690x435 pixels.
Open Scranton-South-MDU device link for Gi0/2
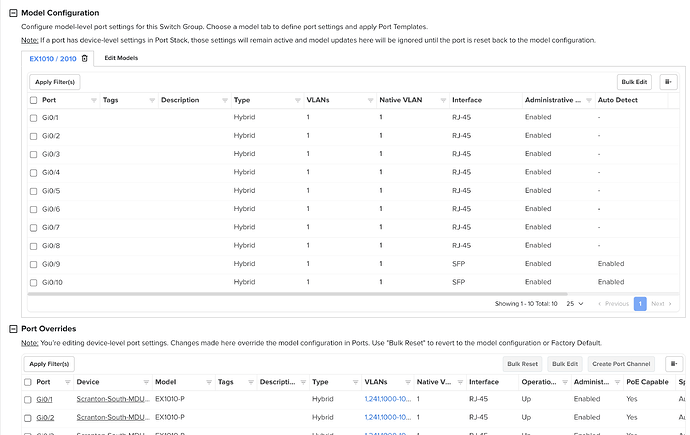(113, 417)
